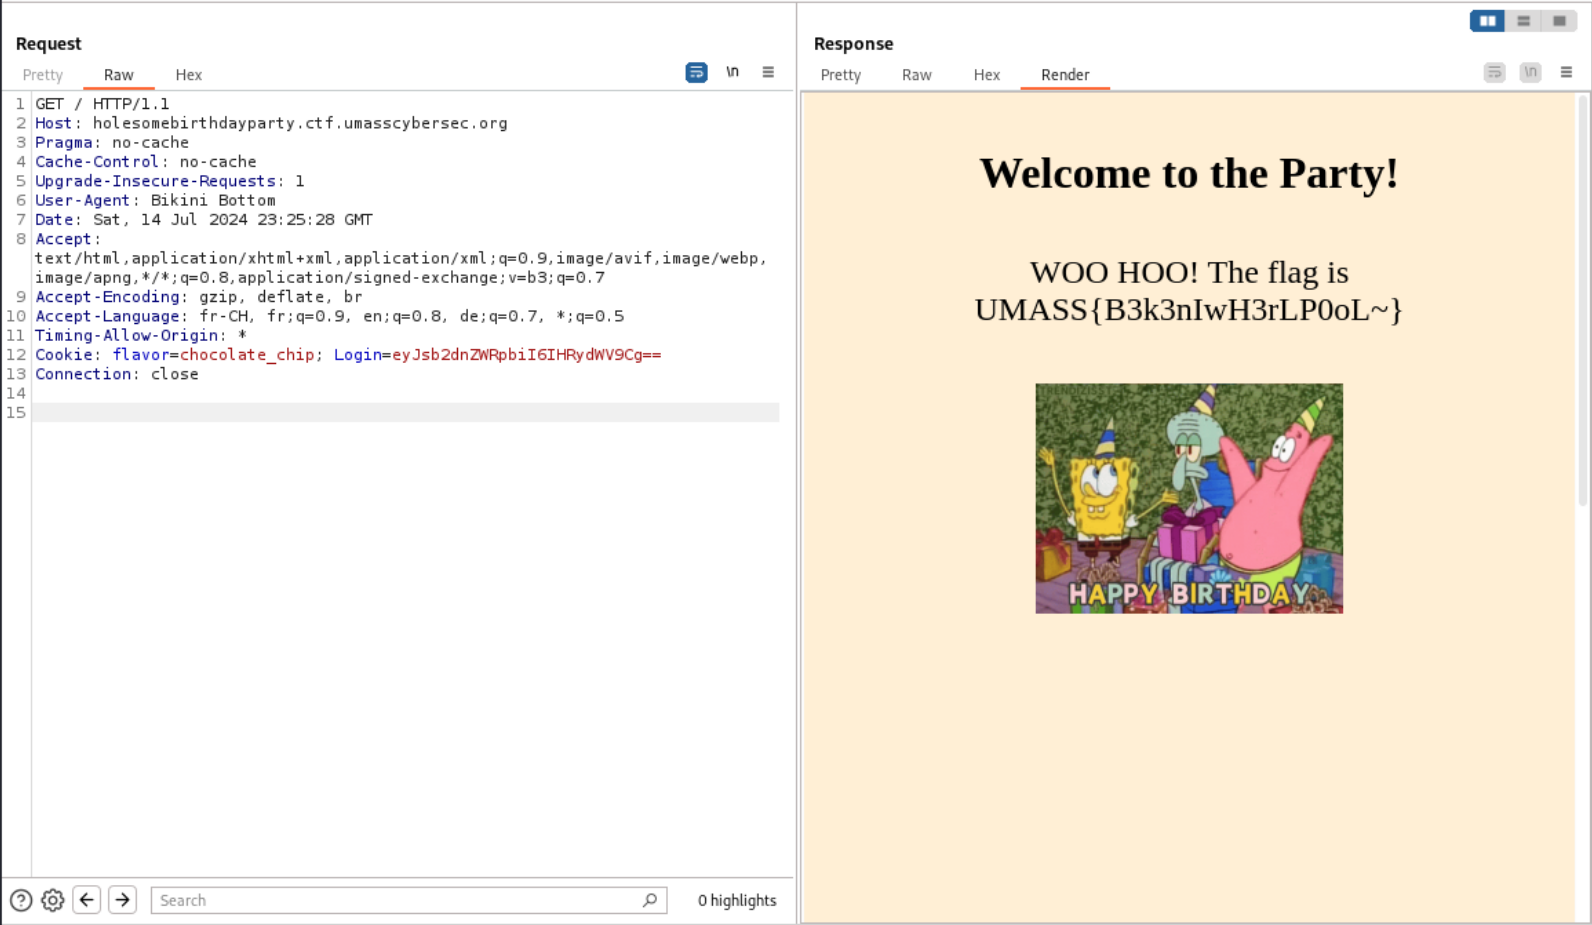Image resolution: width=1592 pixels, height=925 pixels.
Task: Click the flag text UMASS{B3k3nIwH3rLP0oL~}
Action: point(1189,309)
